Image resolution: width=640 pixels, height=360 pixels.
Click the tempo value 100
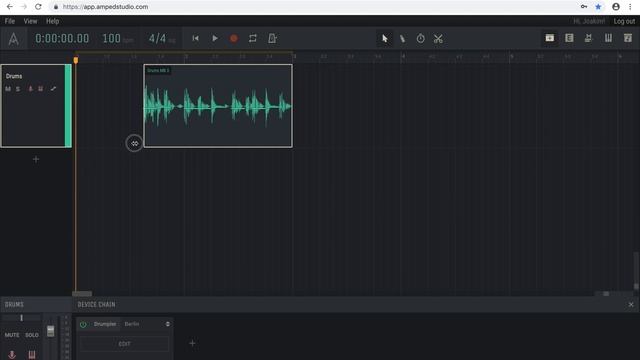[111, 38]
